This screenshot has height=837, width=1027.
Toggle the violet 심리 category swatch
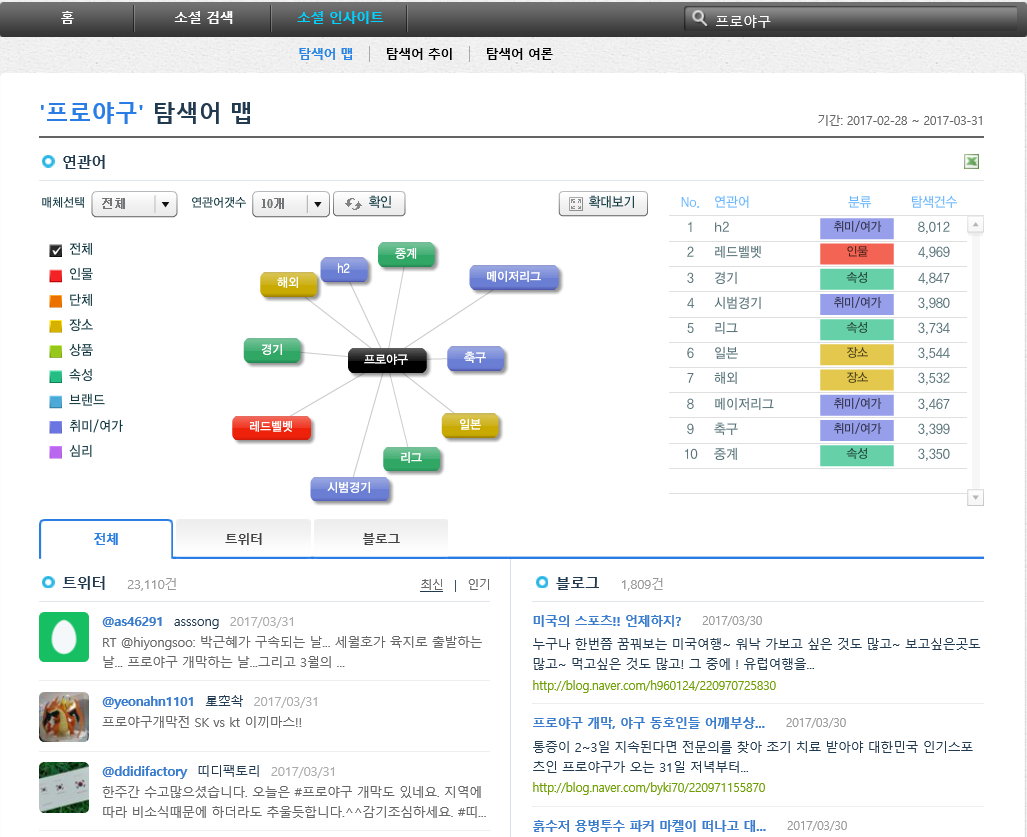(56, 452)
